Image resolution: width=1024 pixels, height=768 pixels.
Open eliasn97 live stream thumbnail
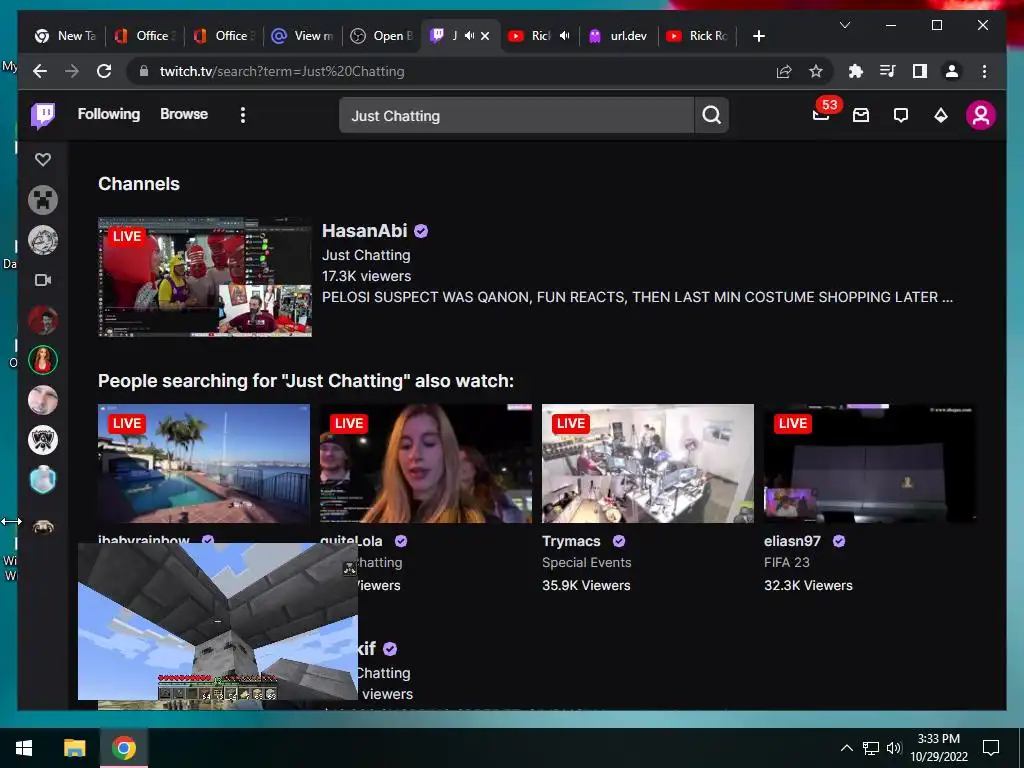870,463
